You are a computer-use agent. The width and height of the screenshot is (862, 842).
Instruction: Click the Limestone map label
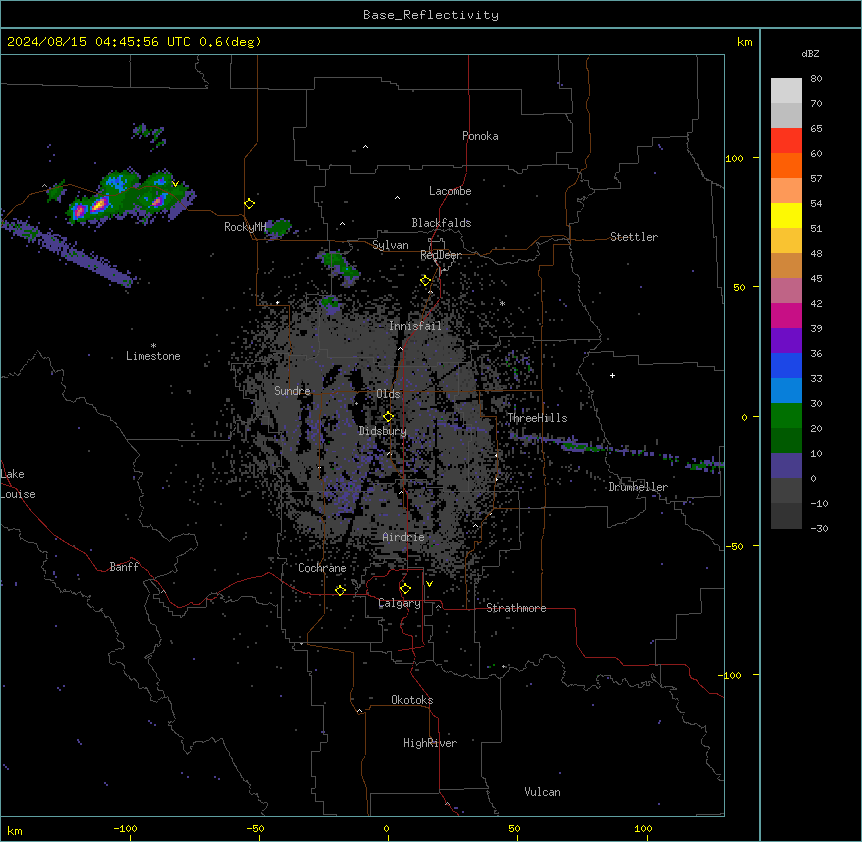click(153, 356)
